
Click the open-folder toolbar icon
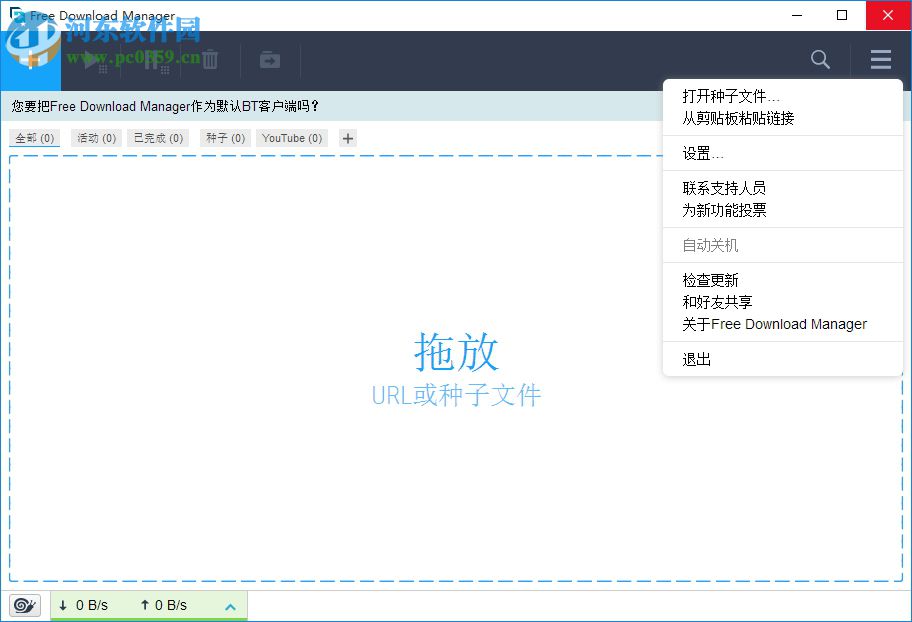click(x=268, y=59)
